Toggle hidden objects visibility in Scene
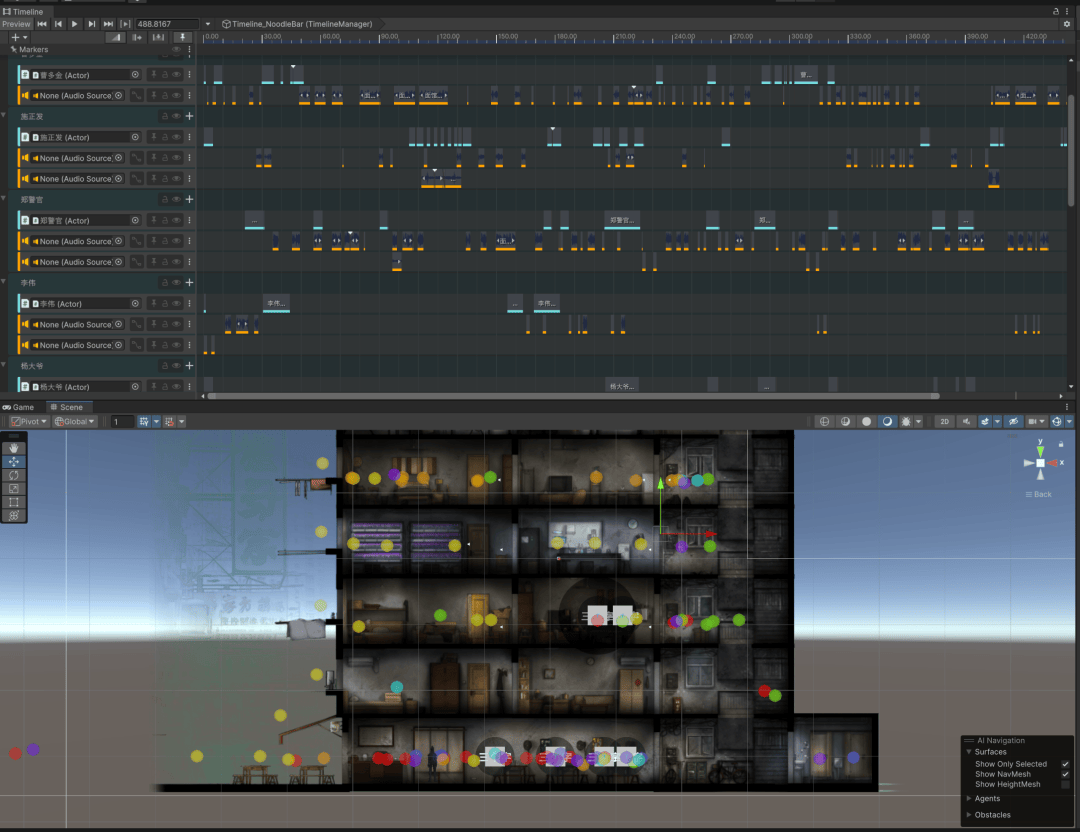Image resolution: width=1080 pixels, height=832 pixels. click(x=1013, y=422)
